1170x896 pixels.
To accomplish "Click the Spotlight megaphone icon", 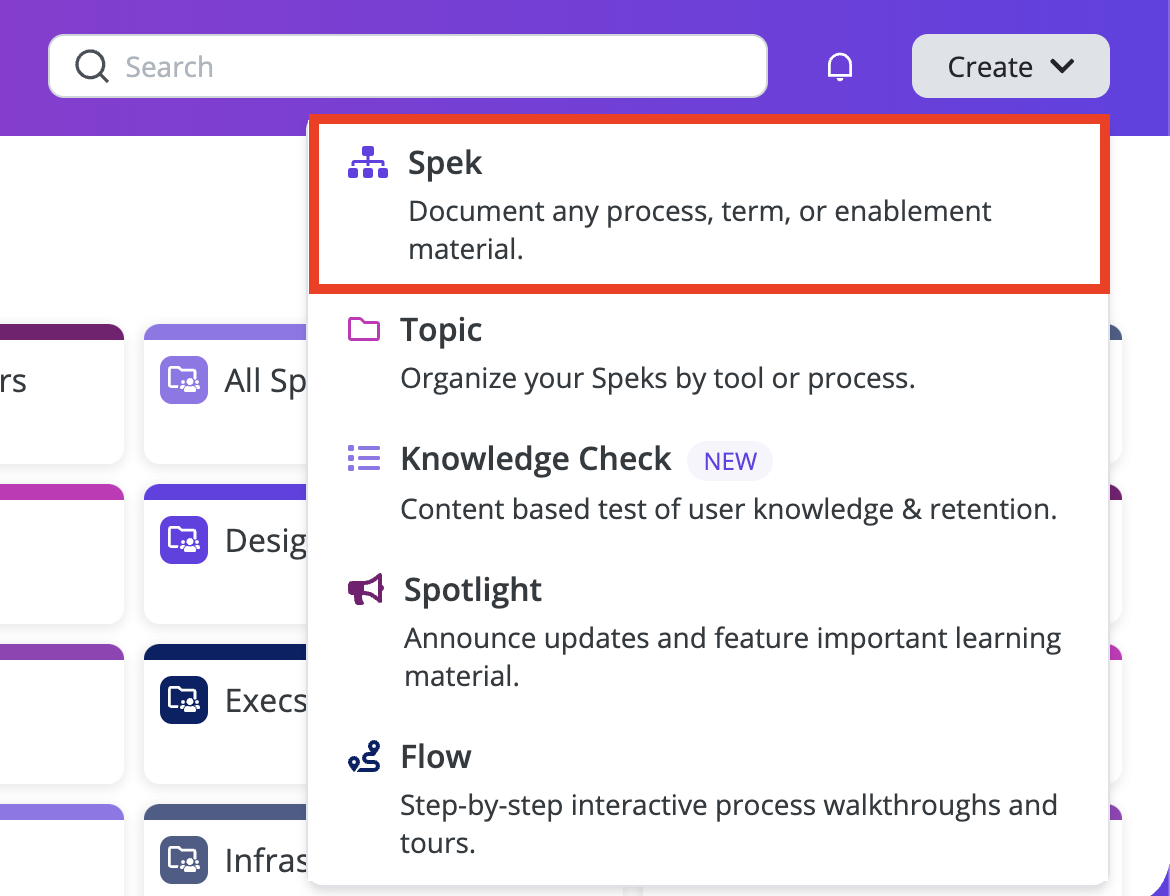I will click(x=364, y=589).
